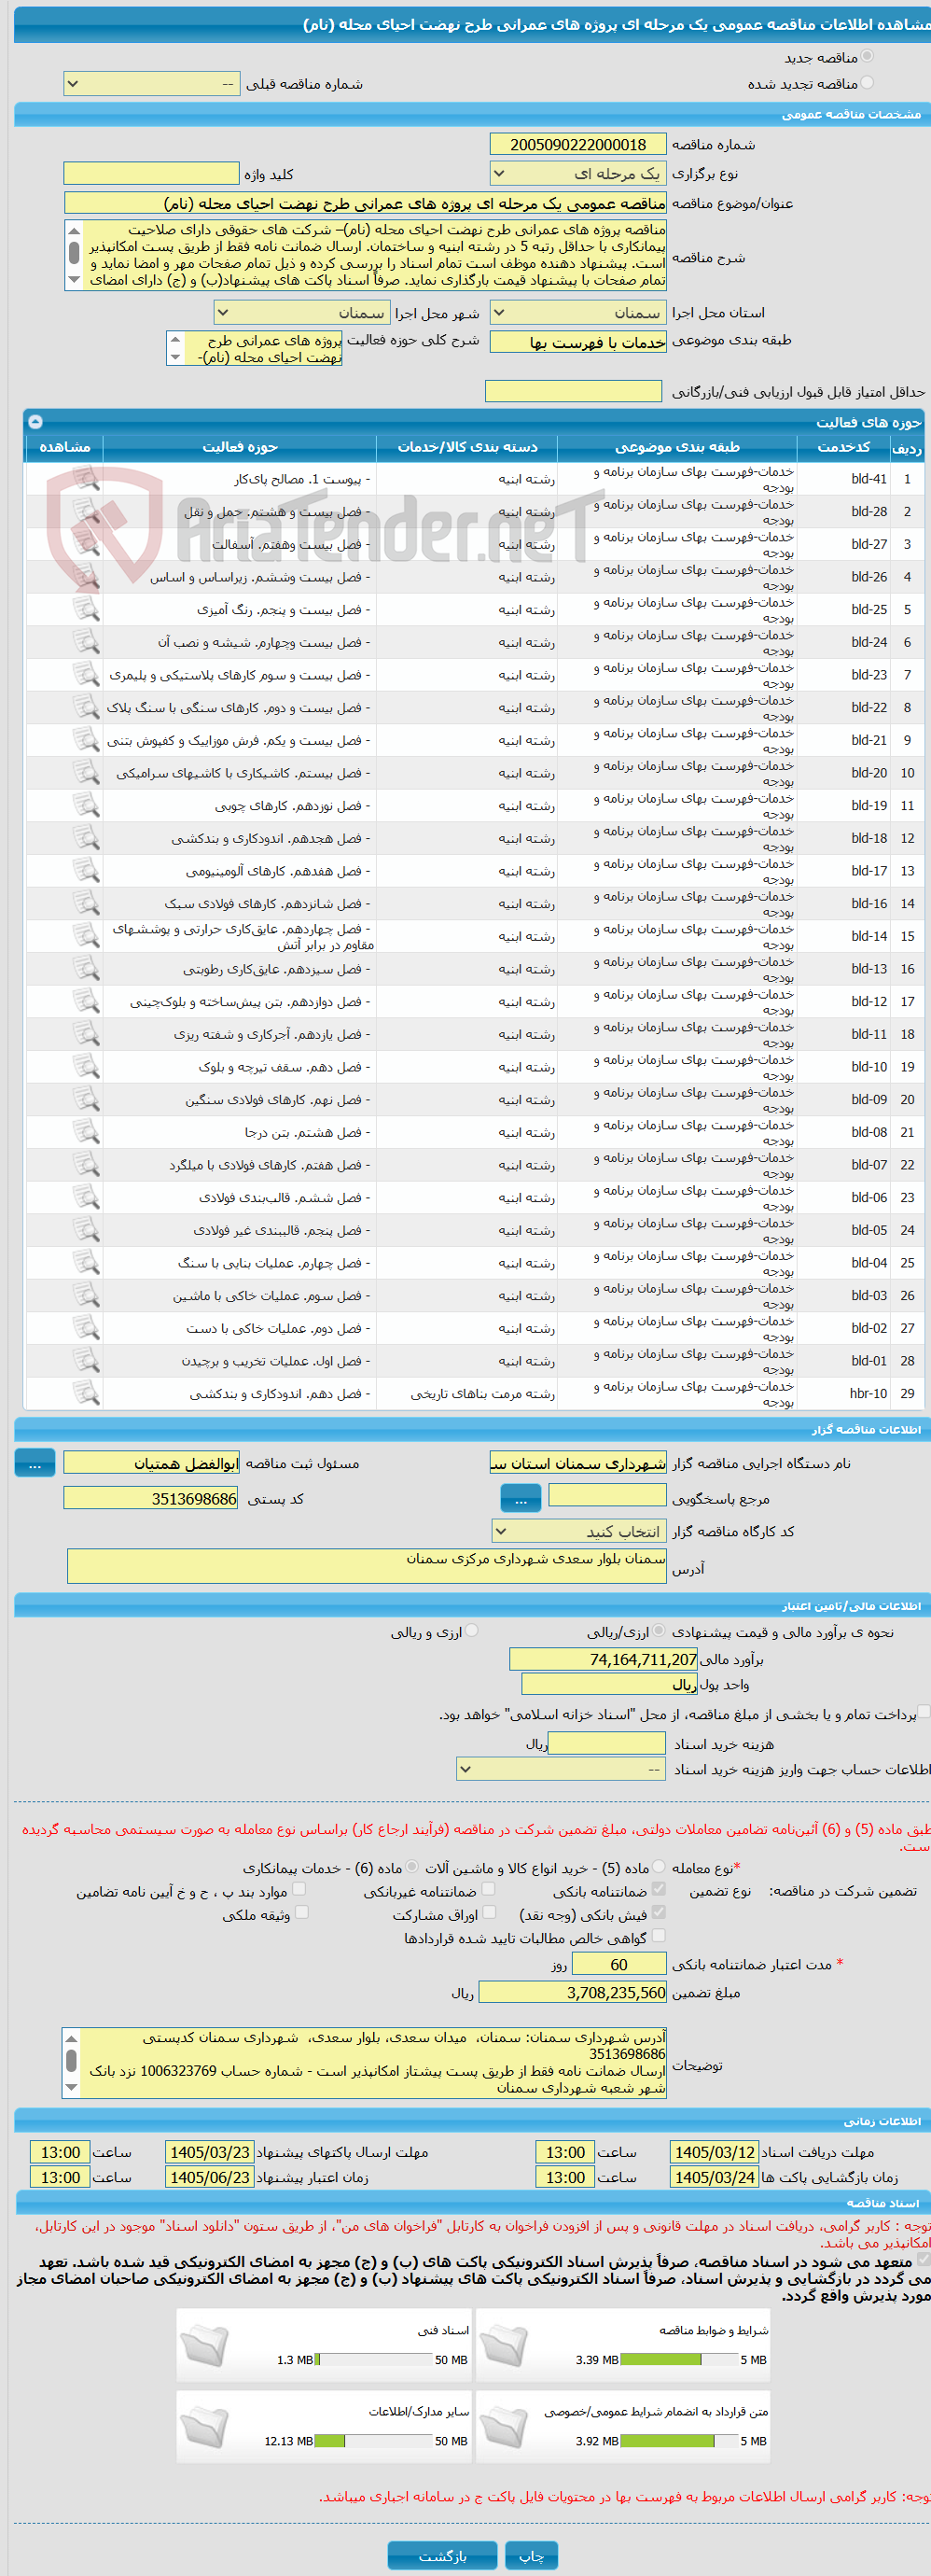Click the مدت اعتبار ضمانتنامه بانکی field
The width and height of the screenshot is (931, 2576).
pyautogui.click(x=619, y=1964)
